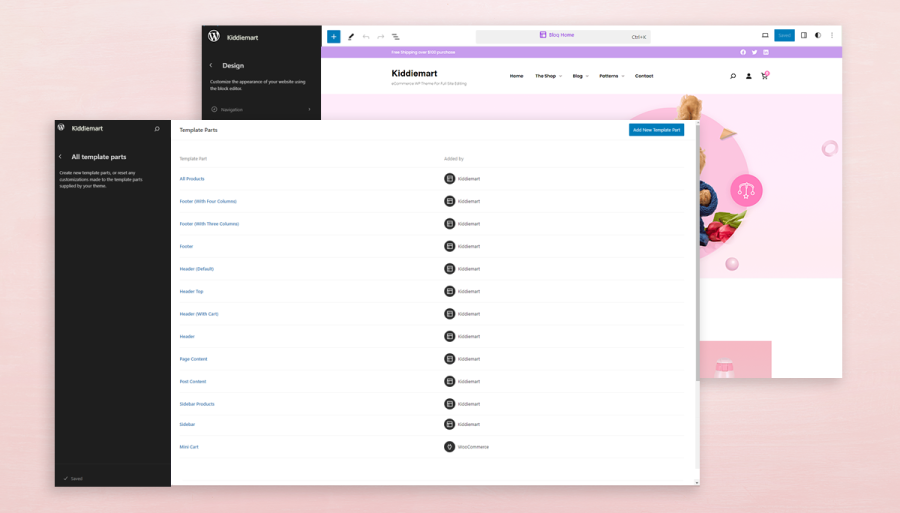Click the Blog Home command bar field

tap(563, 36)
